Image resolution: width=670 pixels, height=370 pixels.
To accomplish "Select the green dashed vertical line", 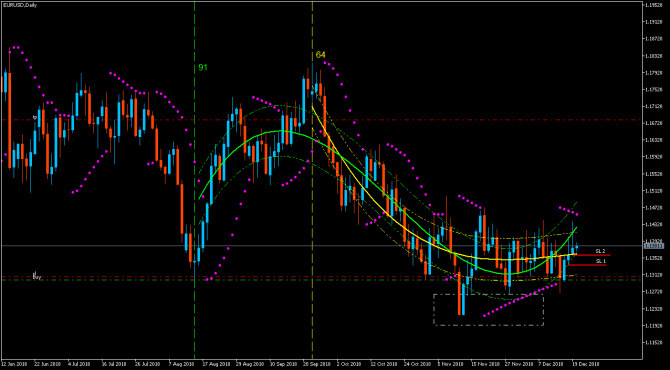I will 194,179.
